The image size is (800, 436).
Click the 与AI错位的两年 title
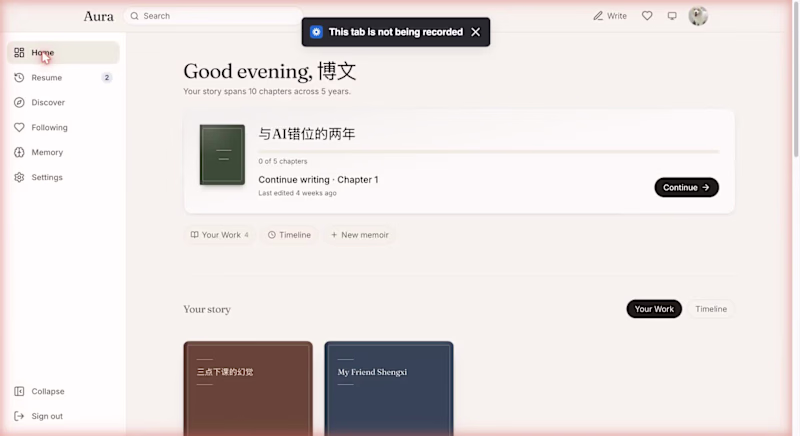click(x=307, y=134)
